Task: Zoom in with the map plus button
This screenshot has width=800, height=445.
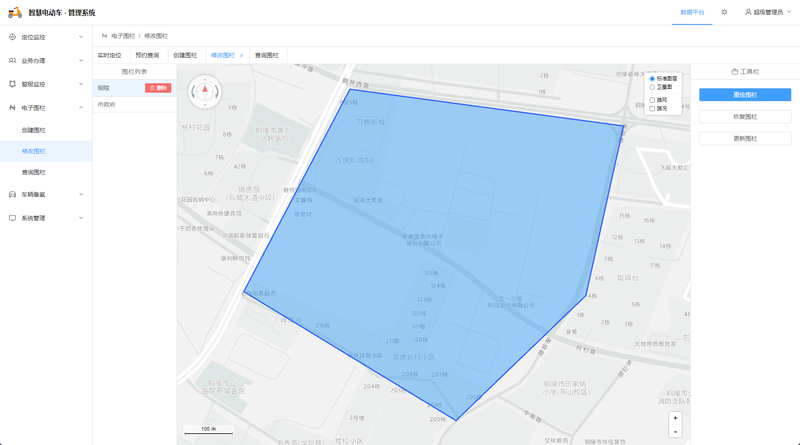Action: (x=675, y=418)
